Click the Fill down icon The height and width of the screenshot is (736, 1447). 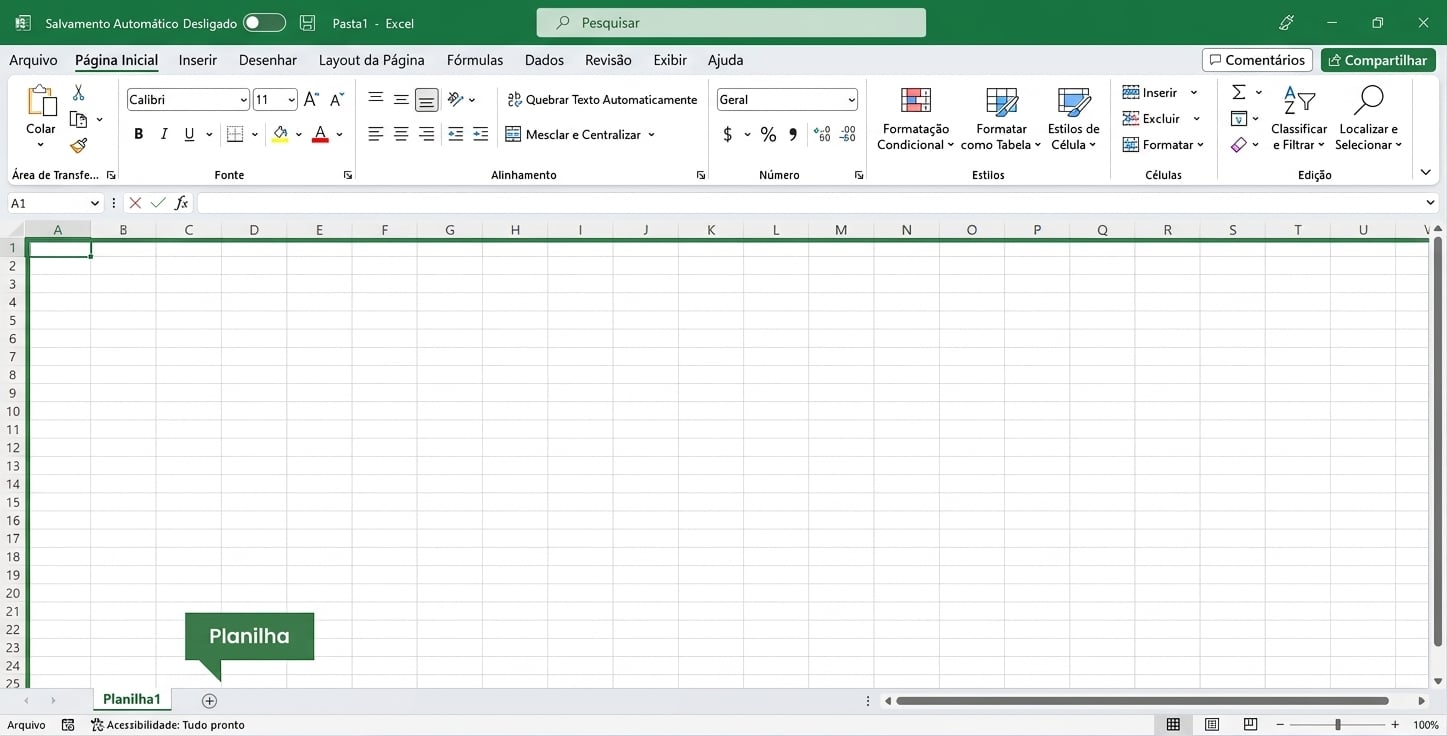[1239, 118]
